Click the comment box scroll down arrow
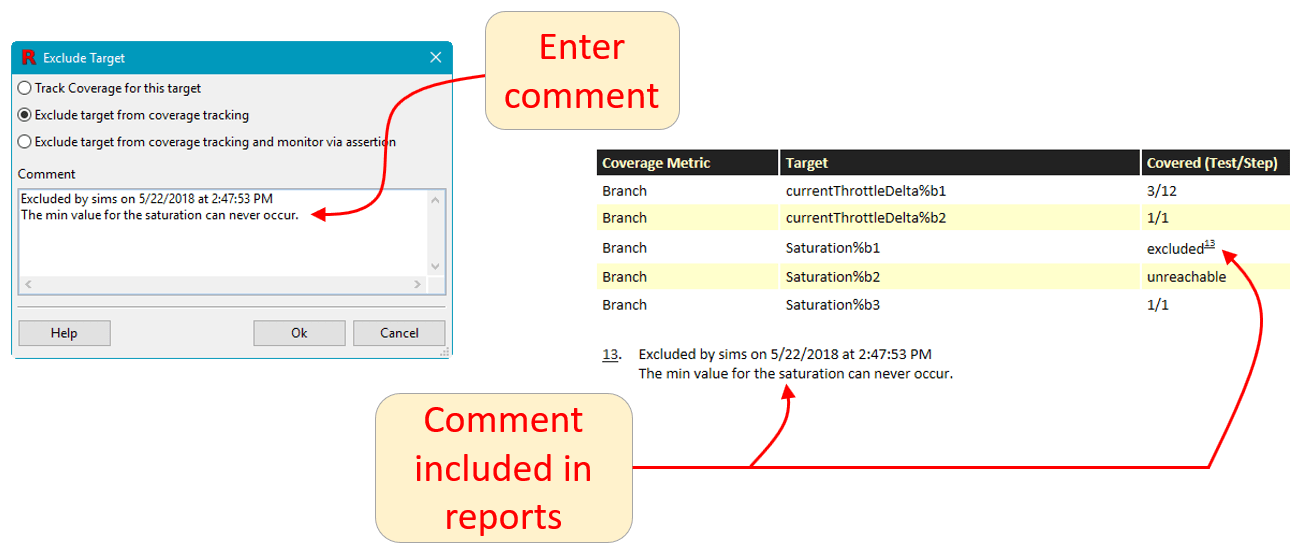 coord(435,267)
